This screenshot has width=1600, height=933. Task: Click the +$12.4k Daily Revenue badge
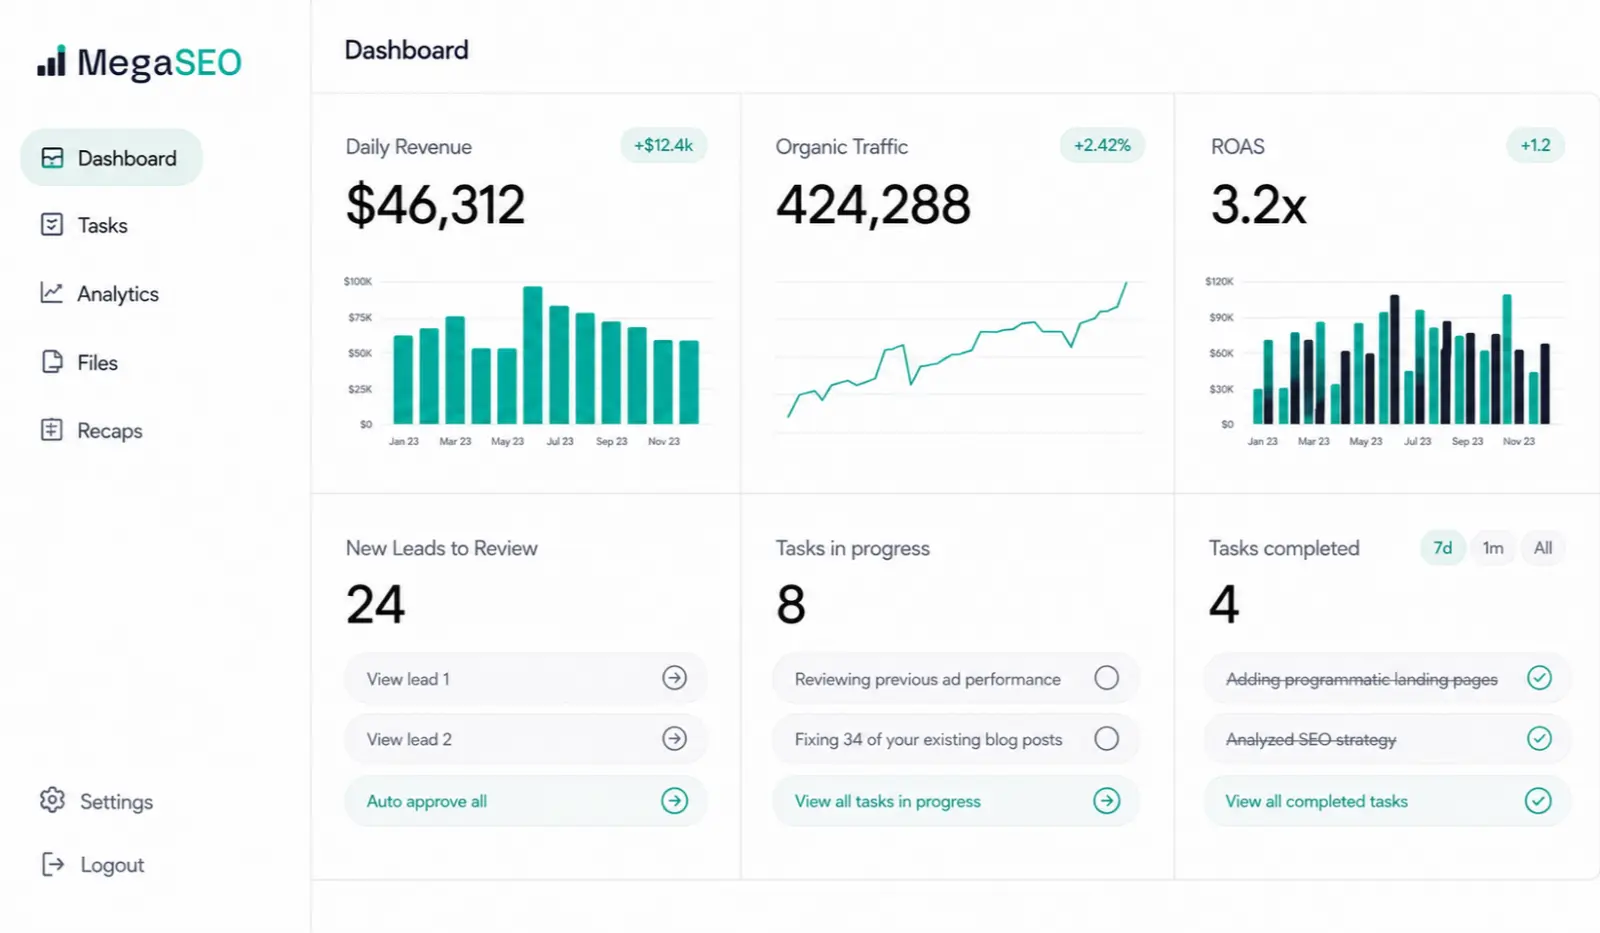coord(664,145)
